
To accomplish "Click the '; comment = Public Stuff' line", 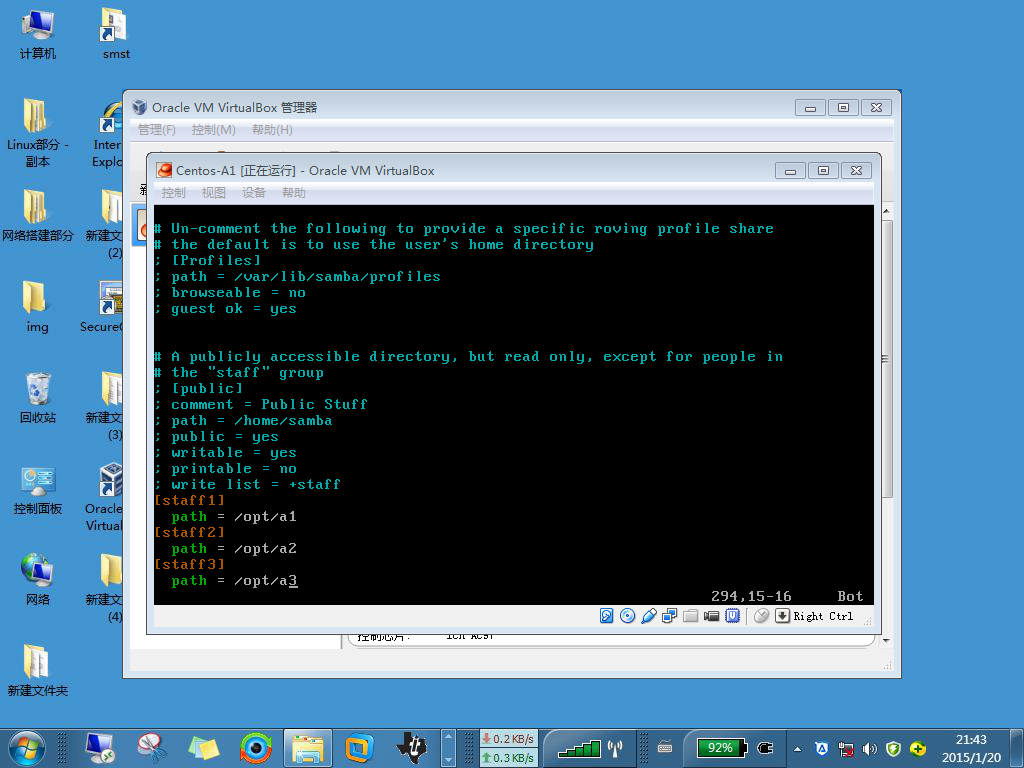I will (261, 404).
